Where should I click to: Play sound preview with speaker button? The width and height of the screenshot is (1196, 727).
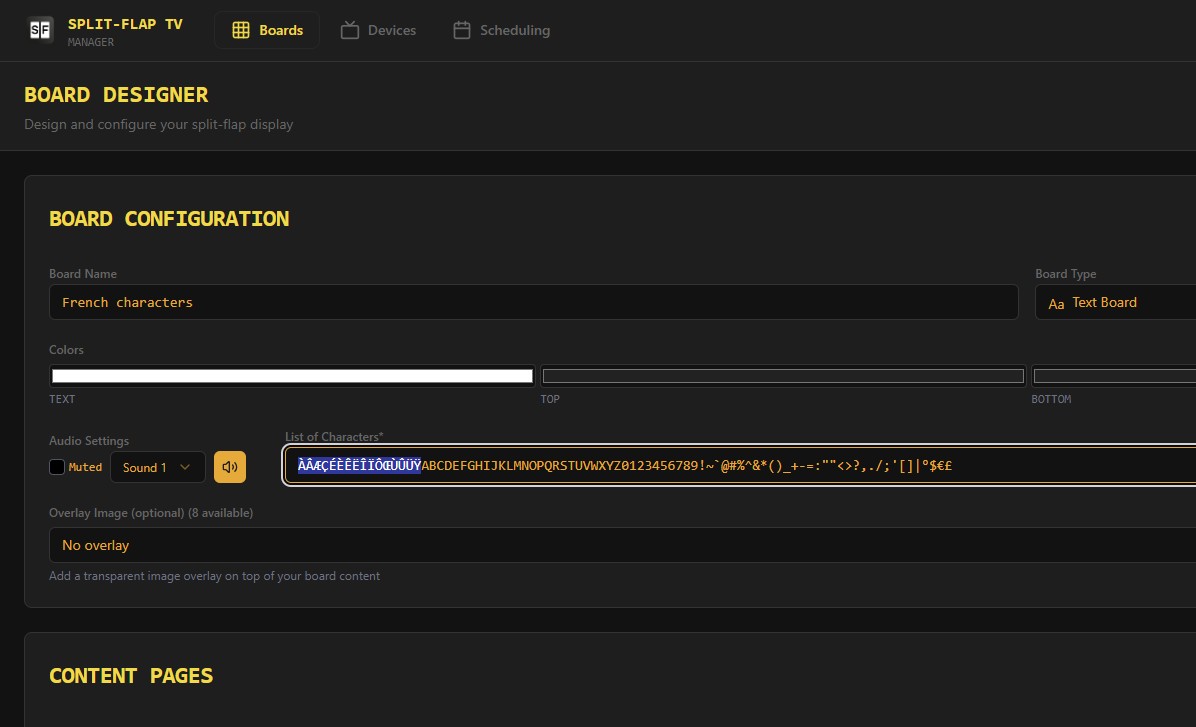tap(230, 467)
